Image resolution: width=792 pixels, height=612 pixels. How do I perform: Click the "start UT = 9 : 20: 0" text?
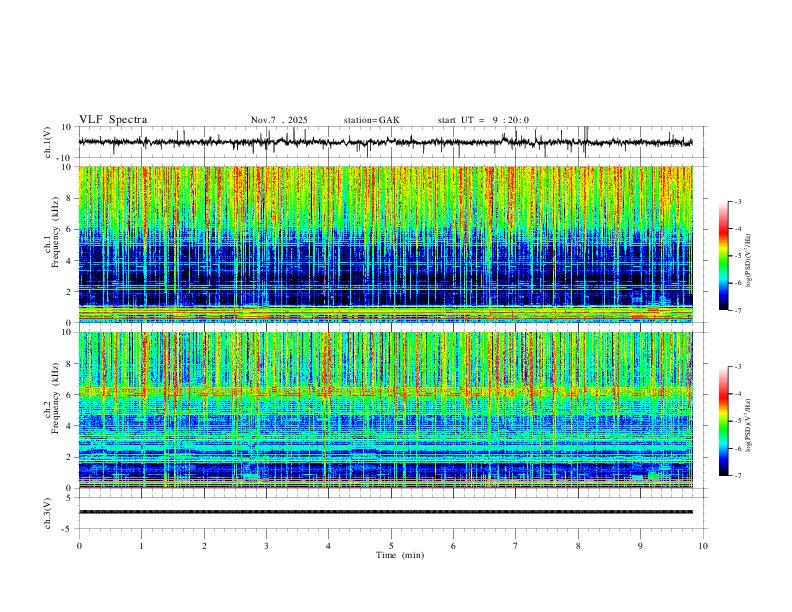(483, 120)
